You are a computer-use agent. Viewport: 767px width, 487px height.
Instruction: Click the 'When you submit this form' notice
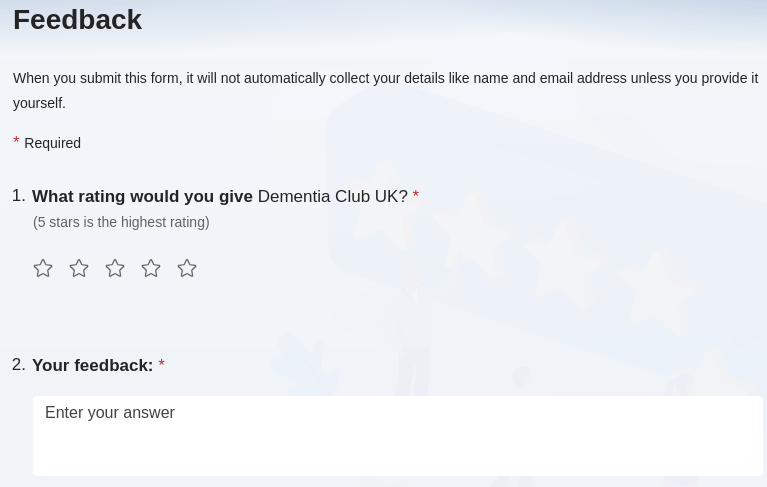tap(385, 78)
